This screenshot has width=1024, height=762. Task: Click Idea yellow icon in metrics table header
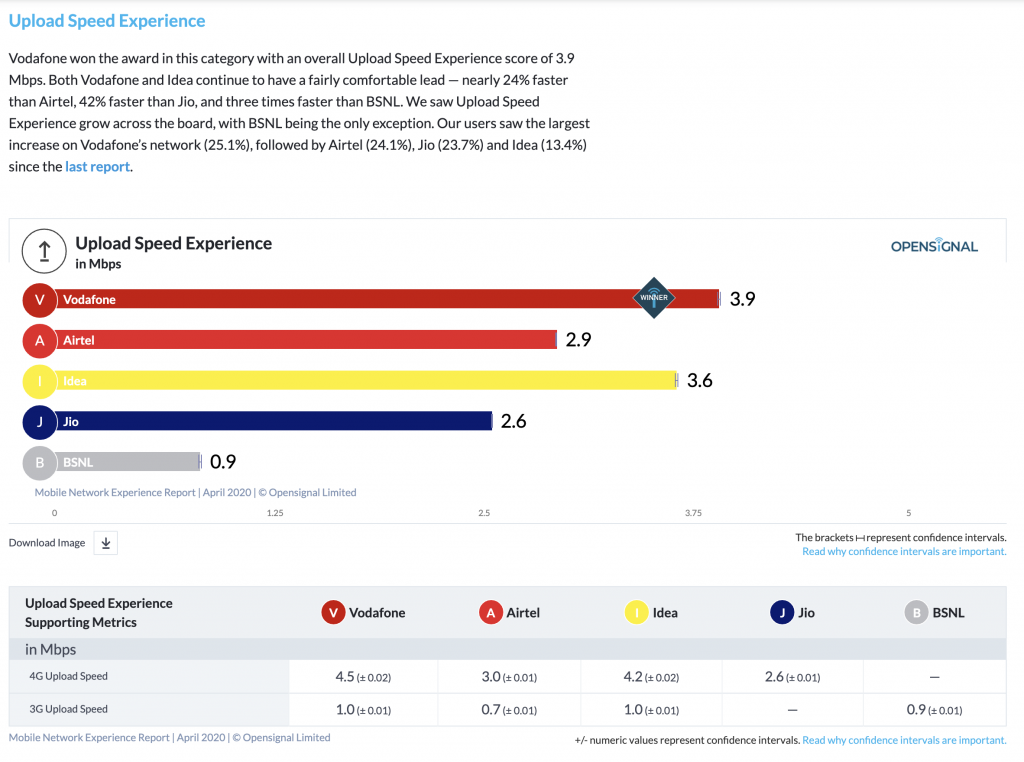636,612
